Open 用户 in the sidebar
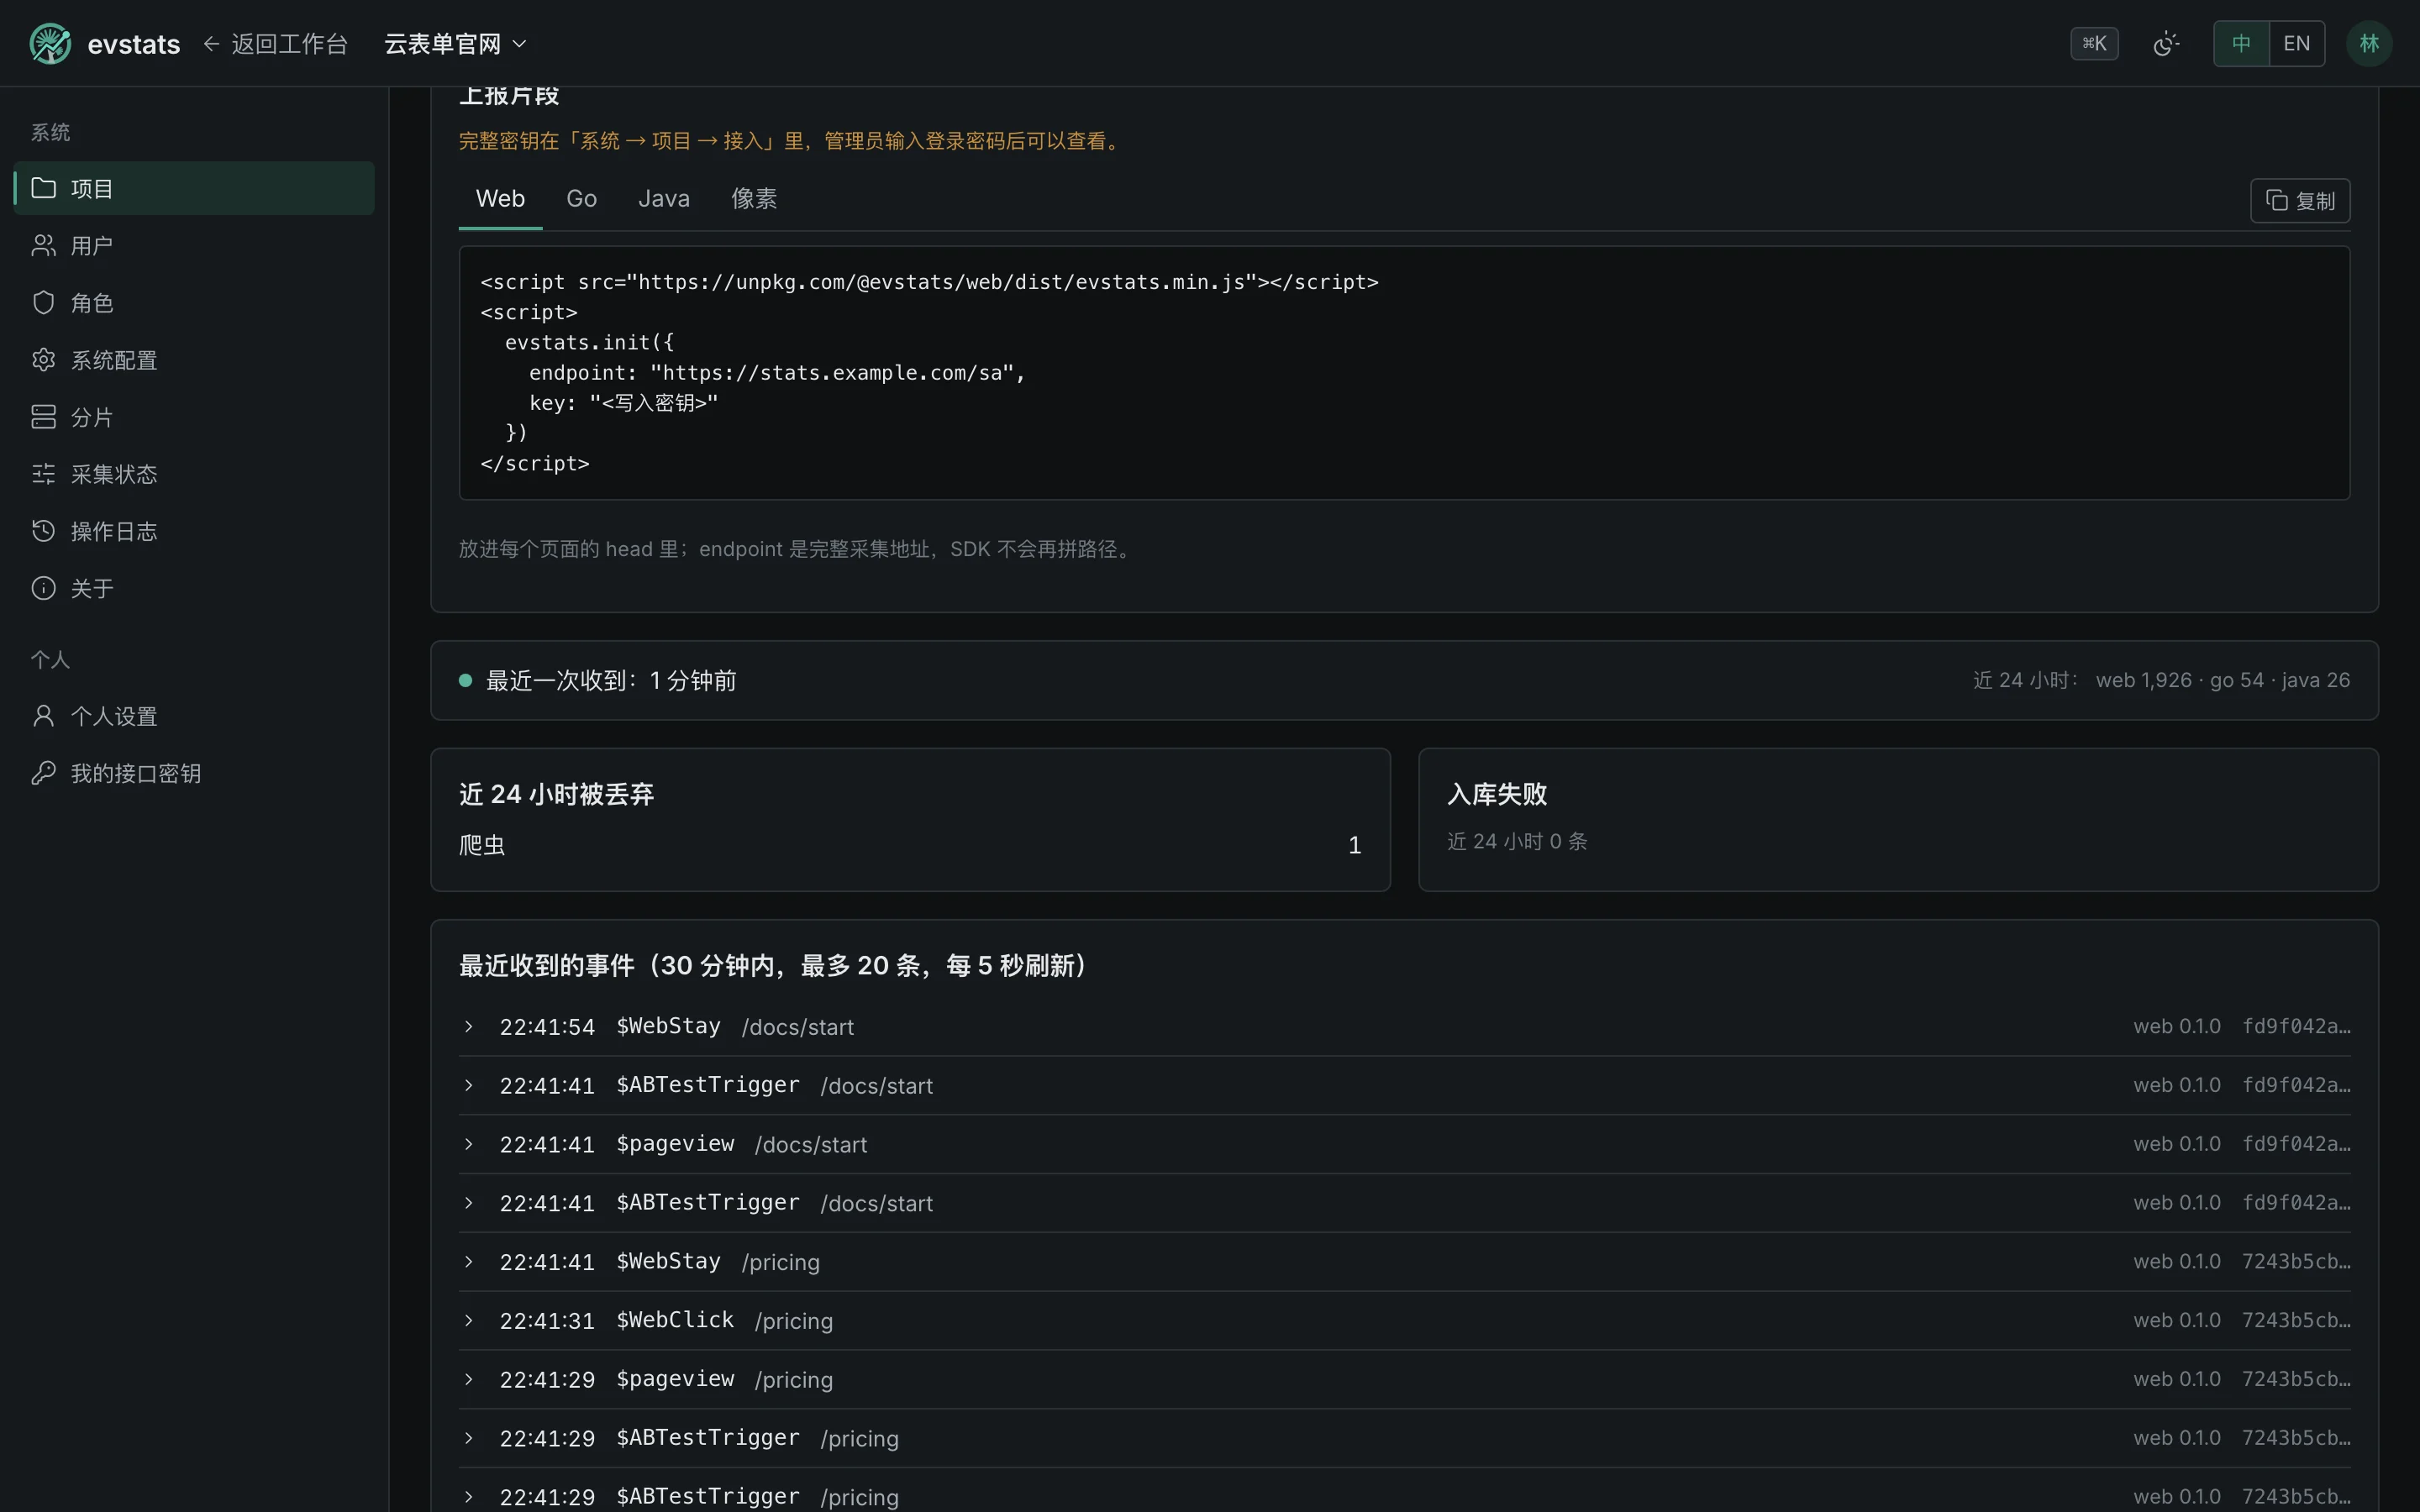Image resolution: width=2420 pixels, height=1512 pixels. pos(194,245)
